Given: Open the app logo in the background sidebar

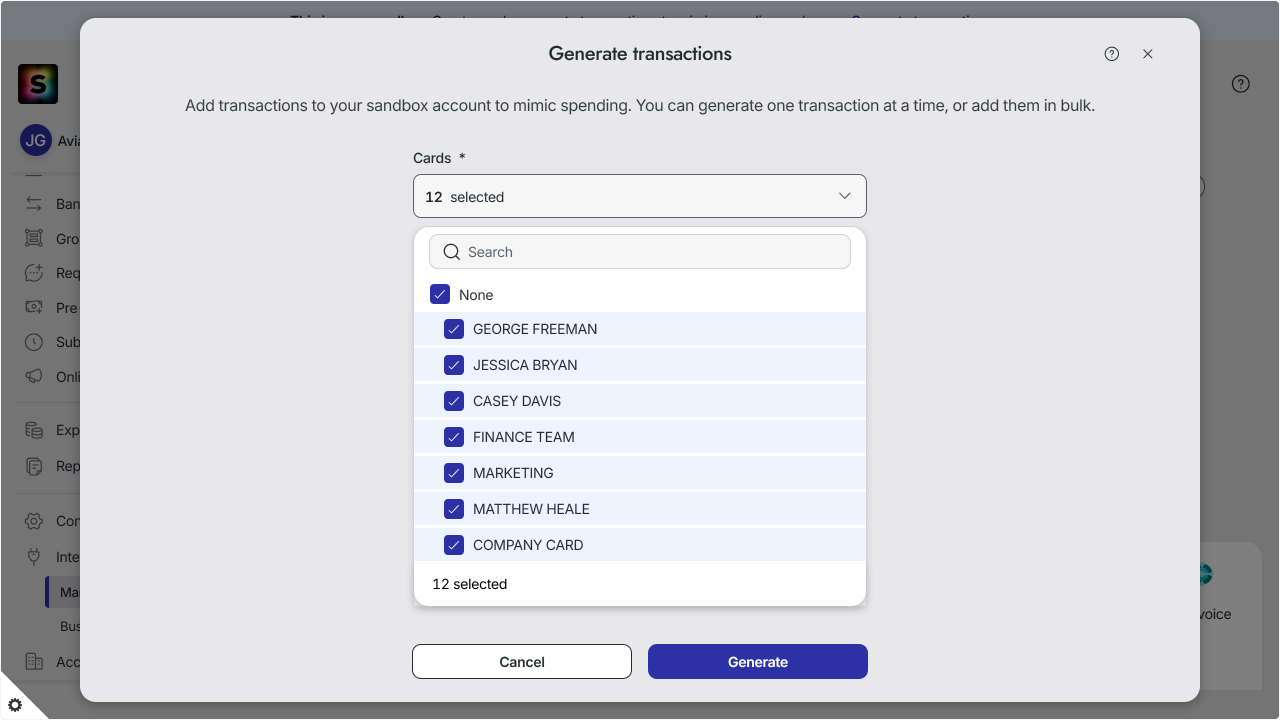Looking at the screenshot, I should tap(38, 84).
